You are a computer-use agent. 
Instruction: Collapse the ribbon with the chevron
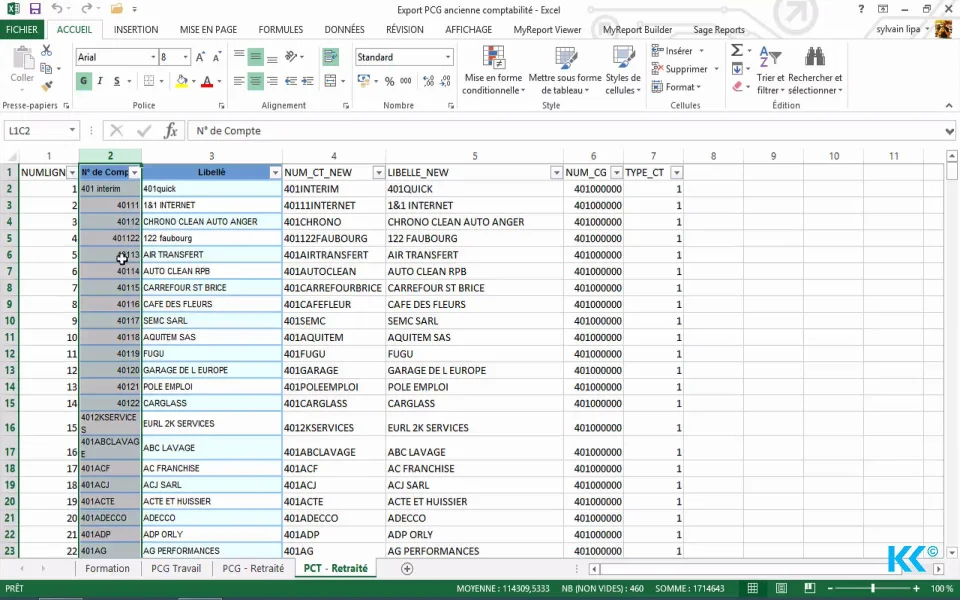tap(949, 105)
